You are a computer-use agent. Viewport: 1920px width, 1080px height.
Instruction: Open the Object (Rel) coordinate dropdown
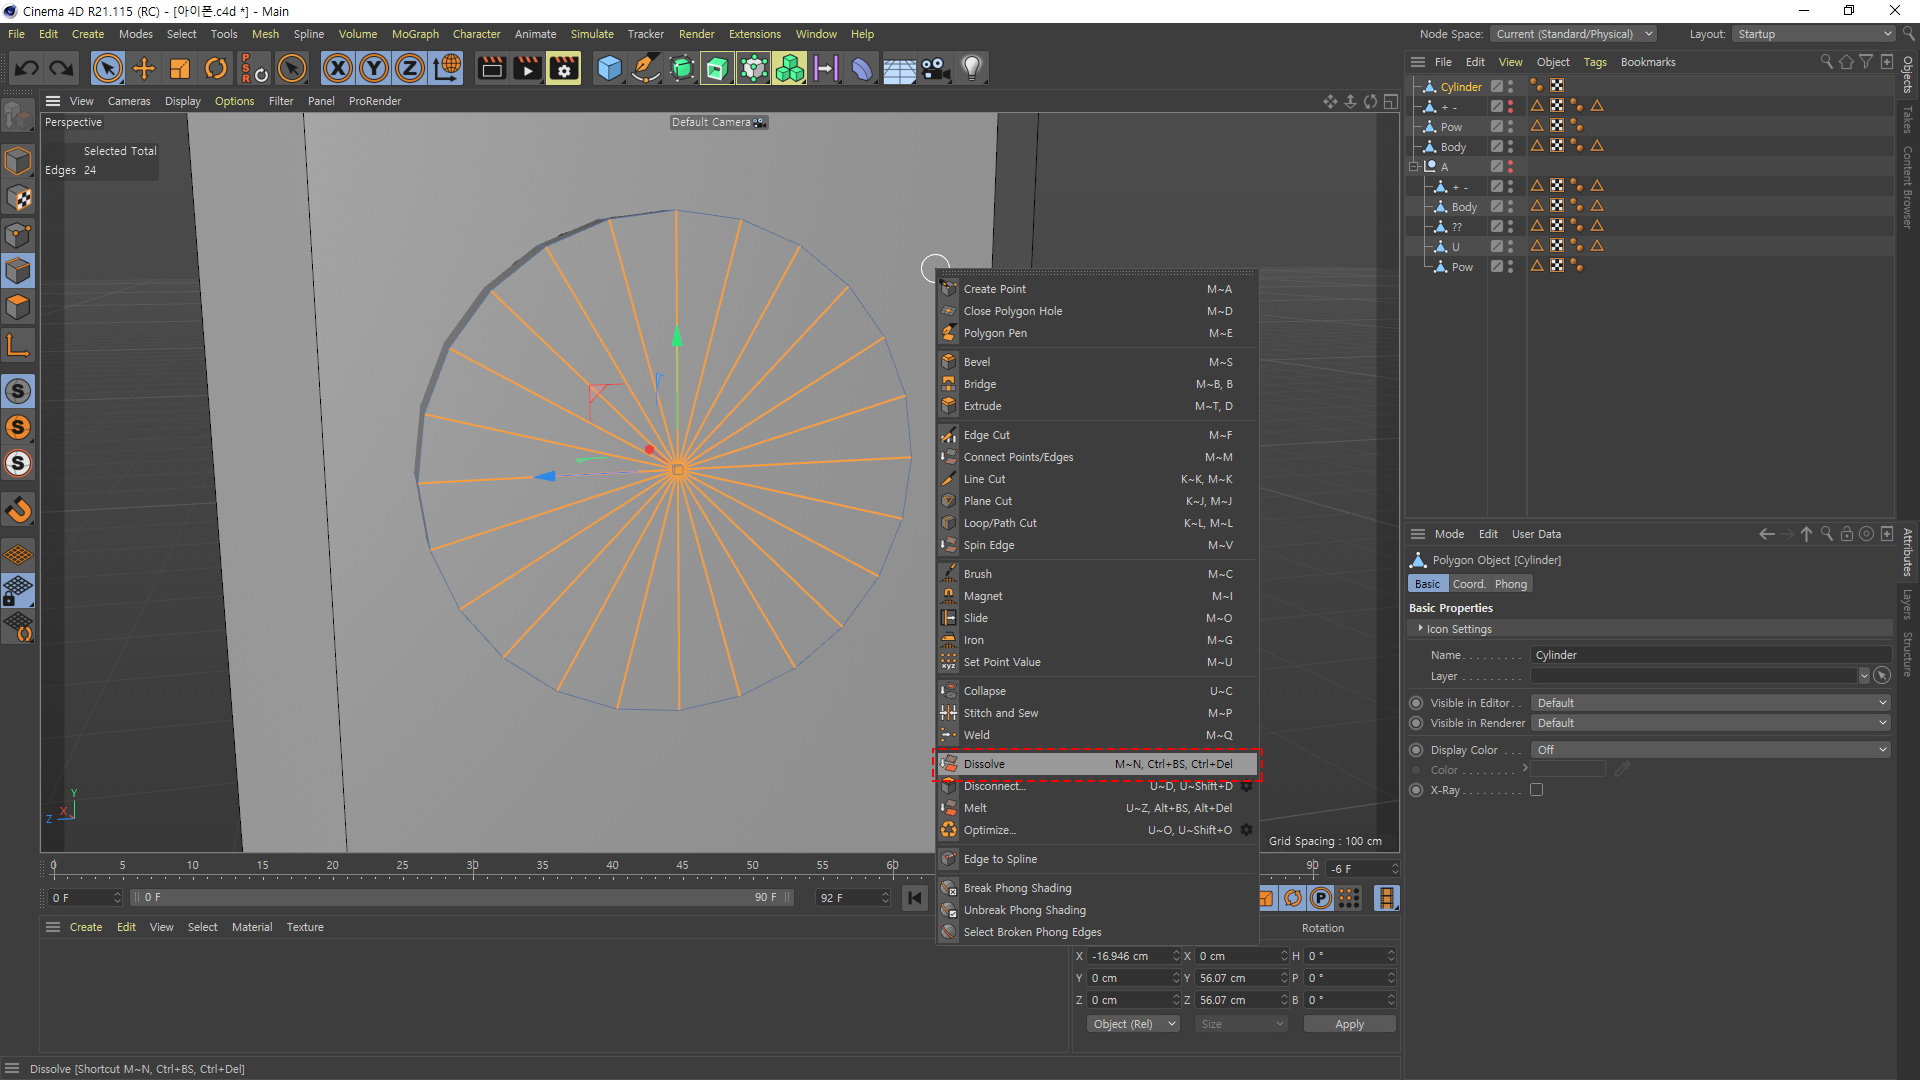1133,1024
